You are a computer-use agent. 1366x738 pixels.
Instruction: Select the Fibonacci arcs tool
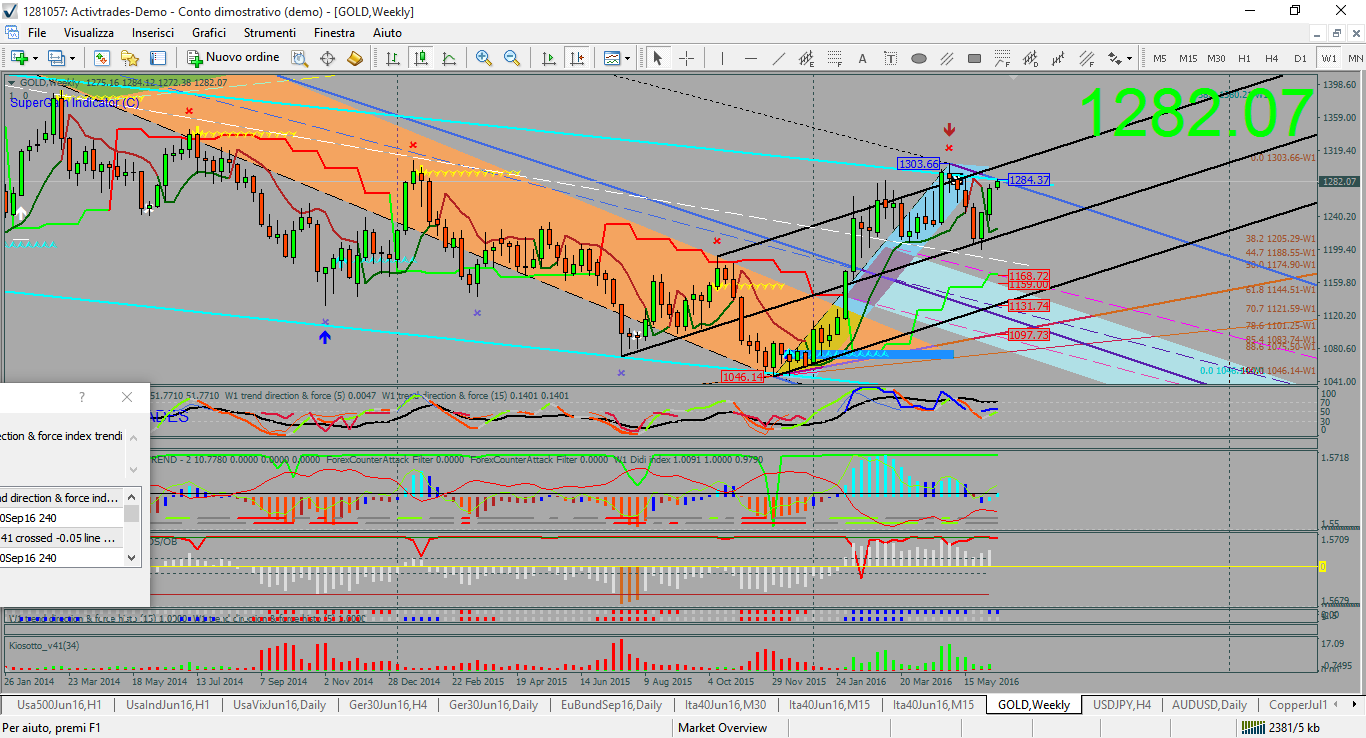pyautogui.click(x=1002, y=58)
